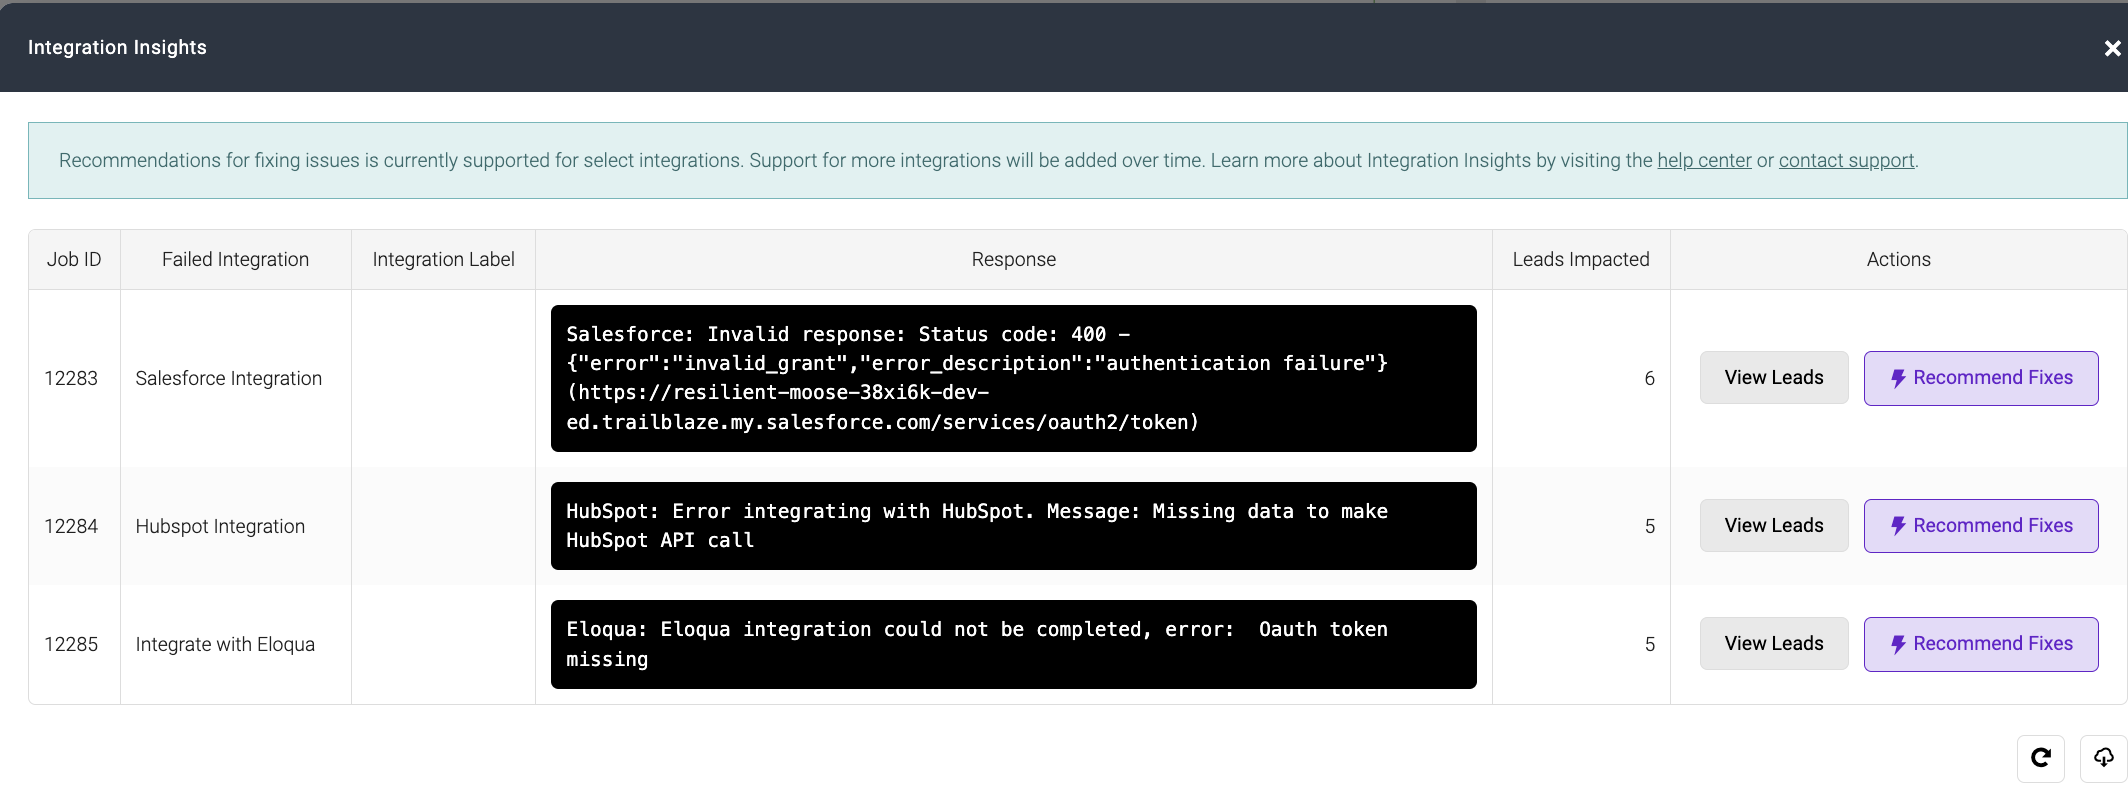Click the lightning bolt icon in Salesforce row
Viewport: 2128px width, 792px height.
pyautogui.click(x=1897, y=379)
